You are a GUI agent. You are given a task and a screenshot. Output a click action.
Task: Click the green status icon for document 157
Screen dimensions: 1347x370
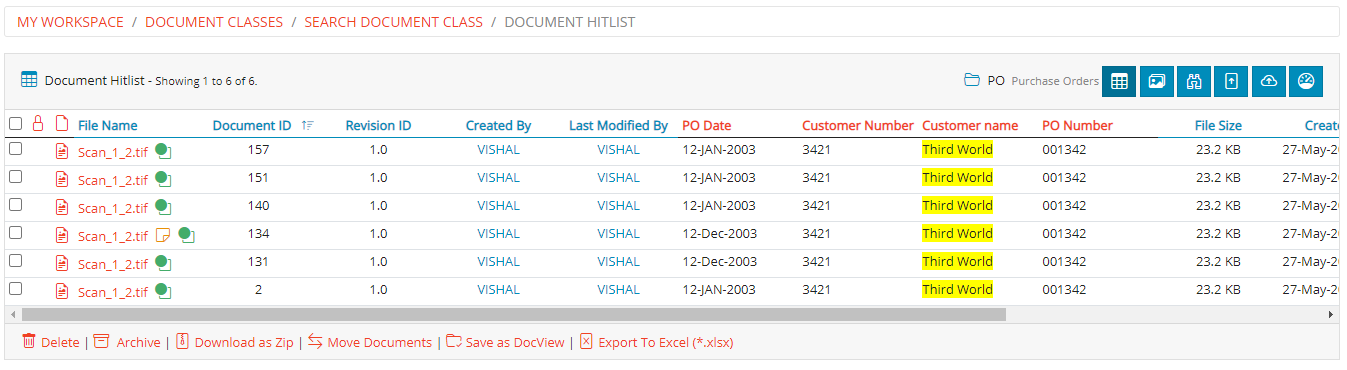tap(163, 151)
